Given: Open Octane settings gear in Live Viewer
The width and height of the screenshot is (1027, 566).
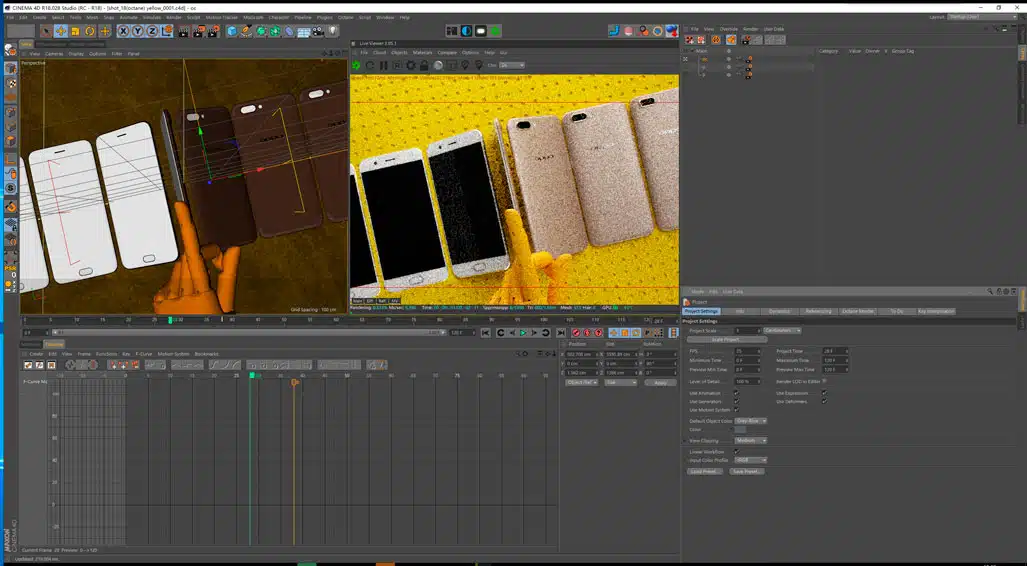Looking at the screenshot, I should point(411,66).
